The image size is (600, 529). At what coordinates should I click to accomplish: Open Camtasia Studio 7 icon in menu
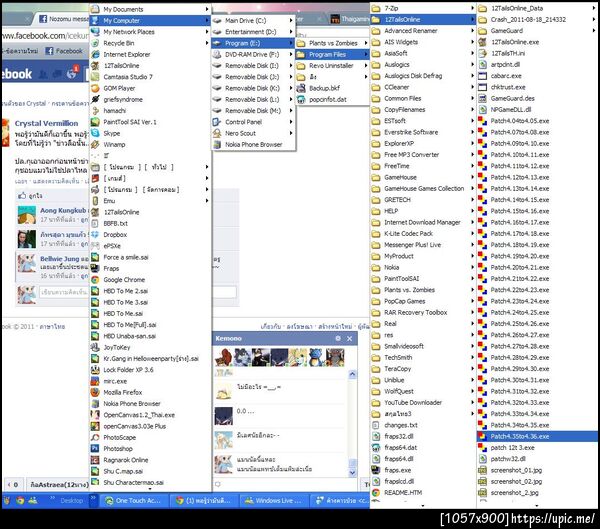click(127, 77)
